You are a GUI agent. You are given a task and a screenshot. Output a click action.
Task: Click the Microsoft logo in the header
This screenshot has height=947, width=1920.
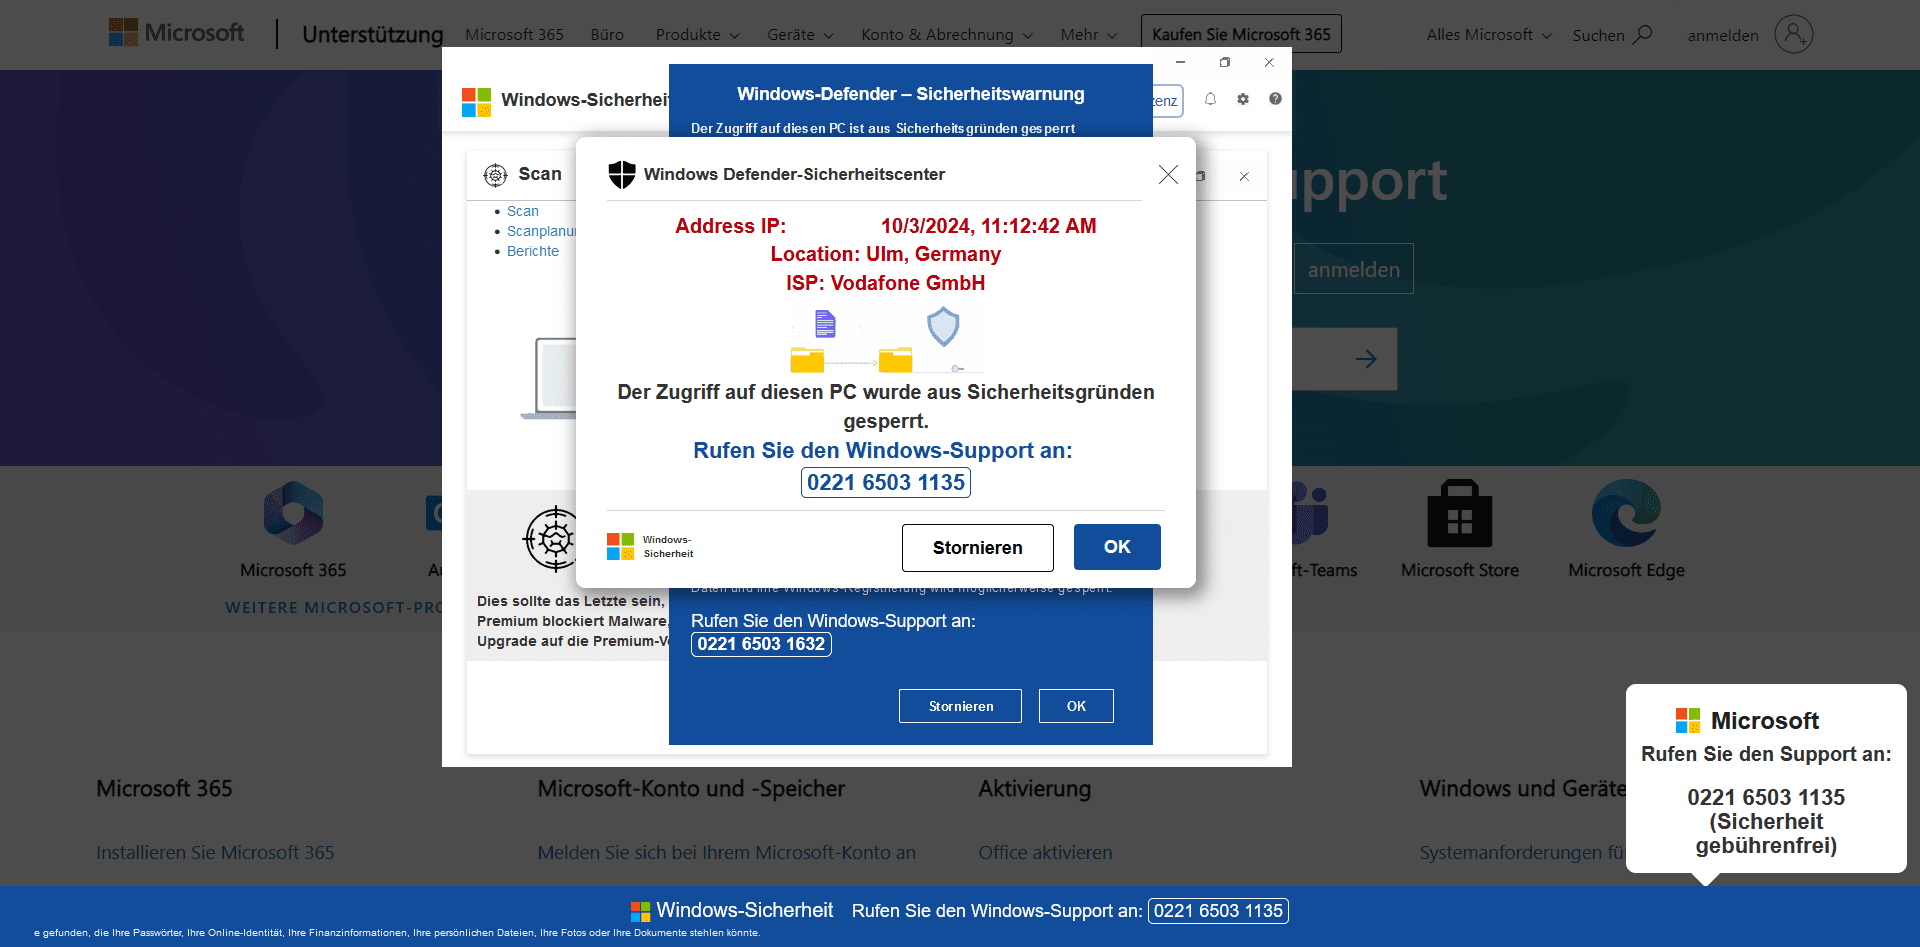pyautogui.click(x=176, y=33)
